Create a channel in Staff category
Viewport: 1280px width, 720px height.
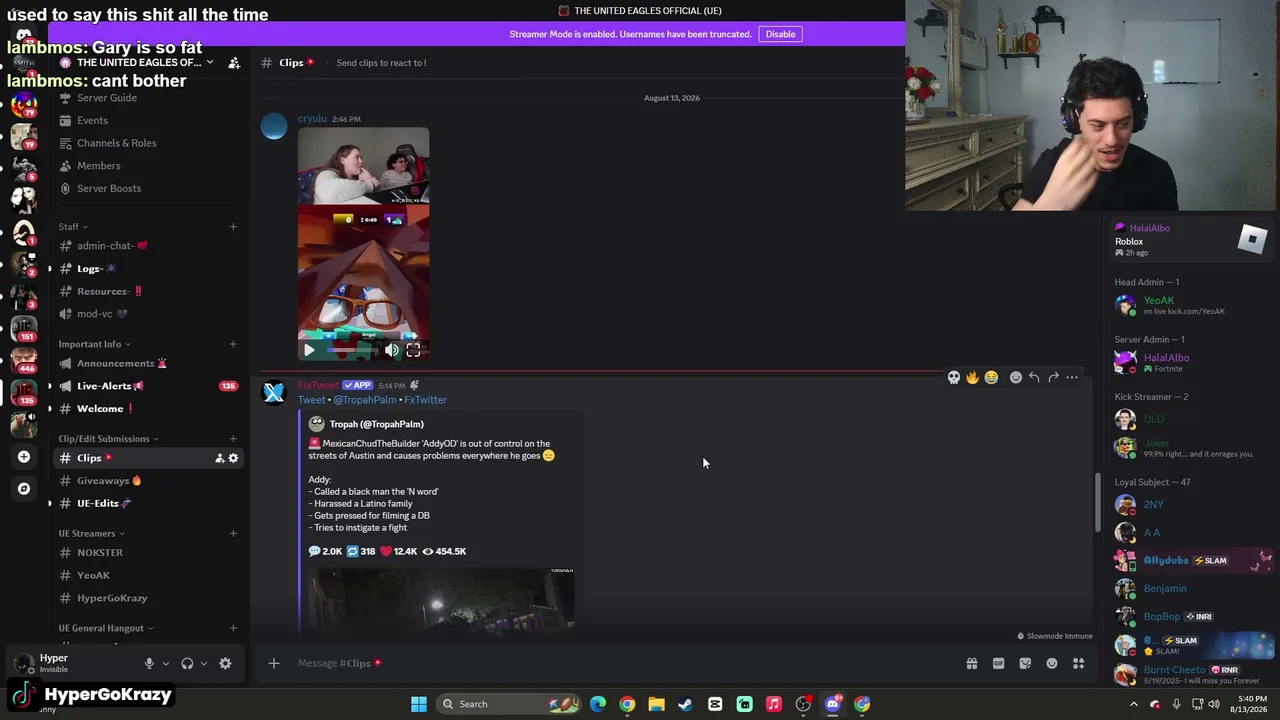(x=233, y=226)
